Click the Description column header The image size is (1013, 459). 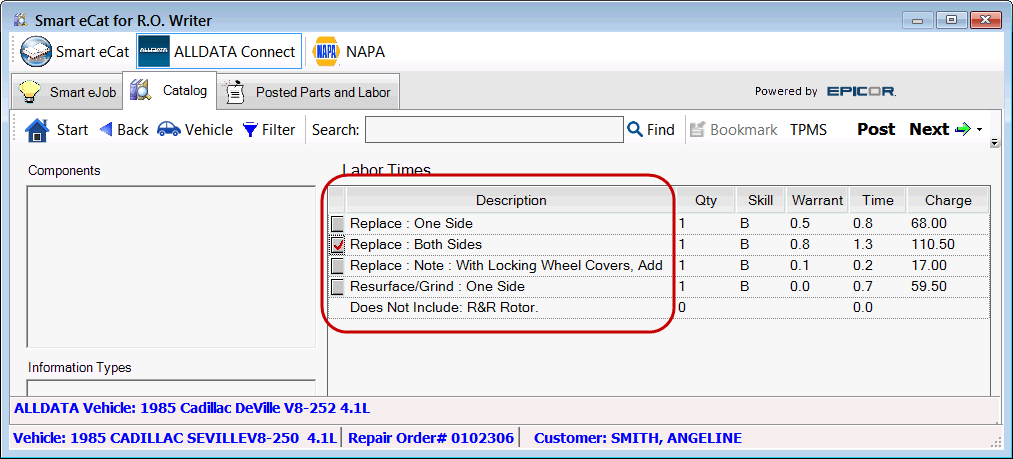pos(510,200)
